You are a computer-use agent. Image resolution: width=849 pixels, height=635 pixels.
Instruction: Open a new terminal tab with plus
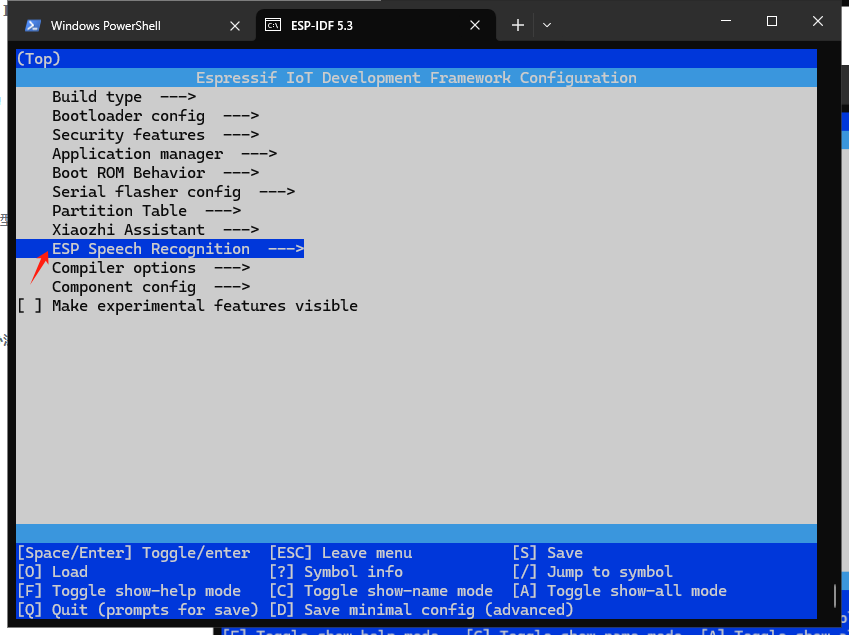coord(517,25)
